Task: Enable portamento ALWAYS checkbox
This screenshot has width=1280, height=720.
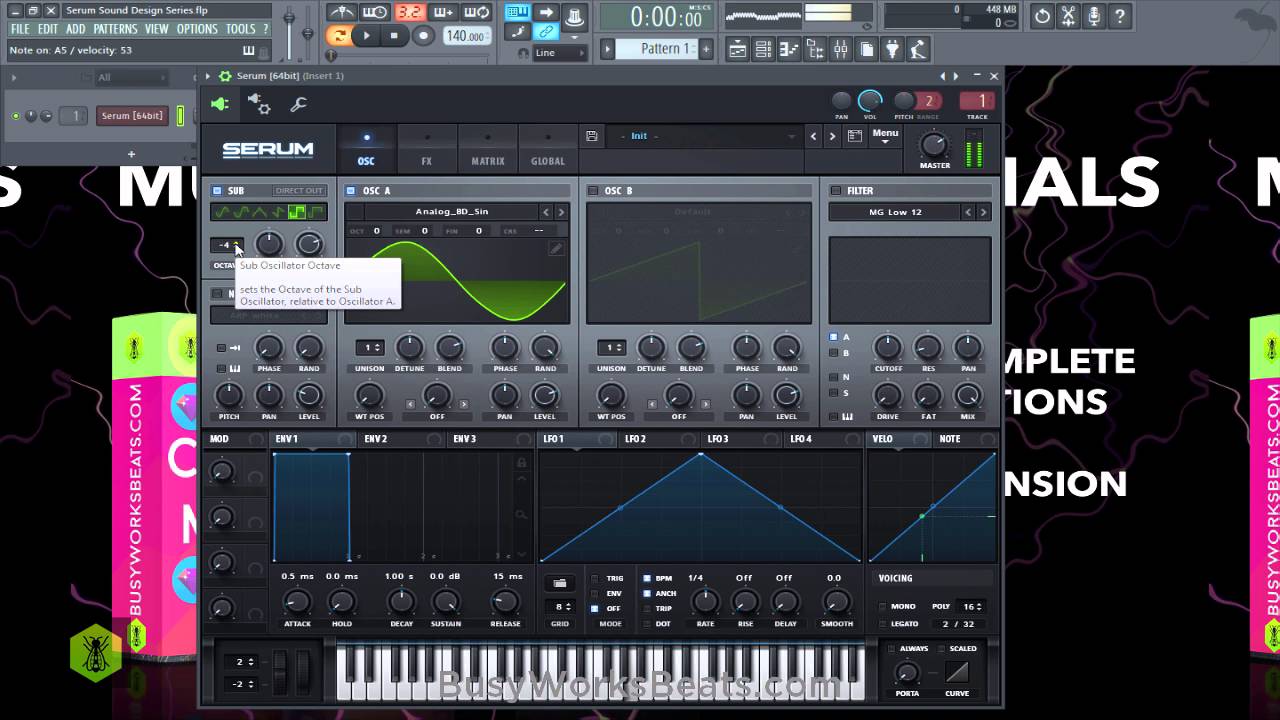Action: (892, 648)
